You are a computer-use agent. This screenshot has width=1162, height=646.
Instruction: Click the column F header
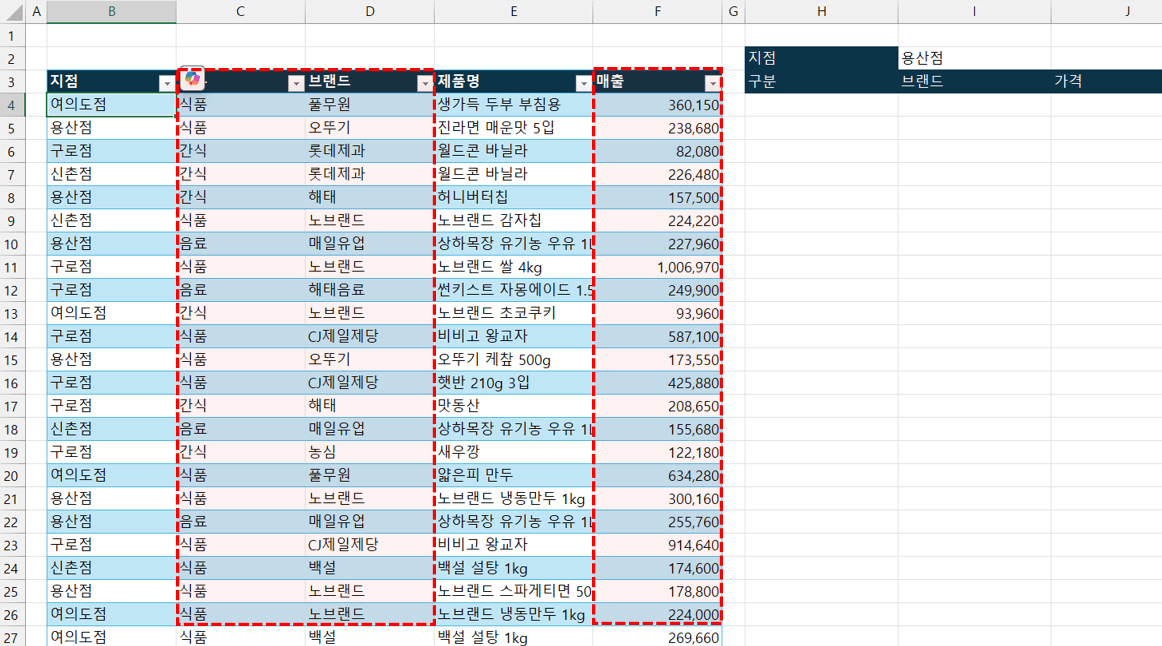click(x=658, y=11)
